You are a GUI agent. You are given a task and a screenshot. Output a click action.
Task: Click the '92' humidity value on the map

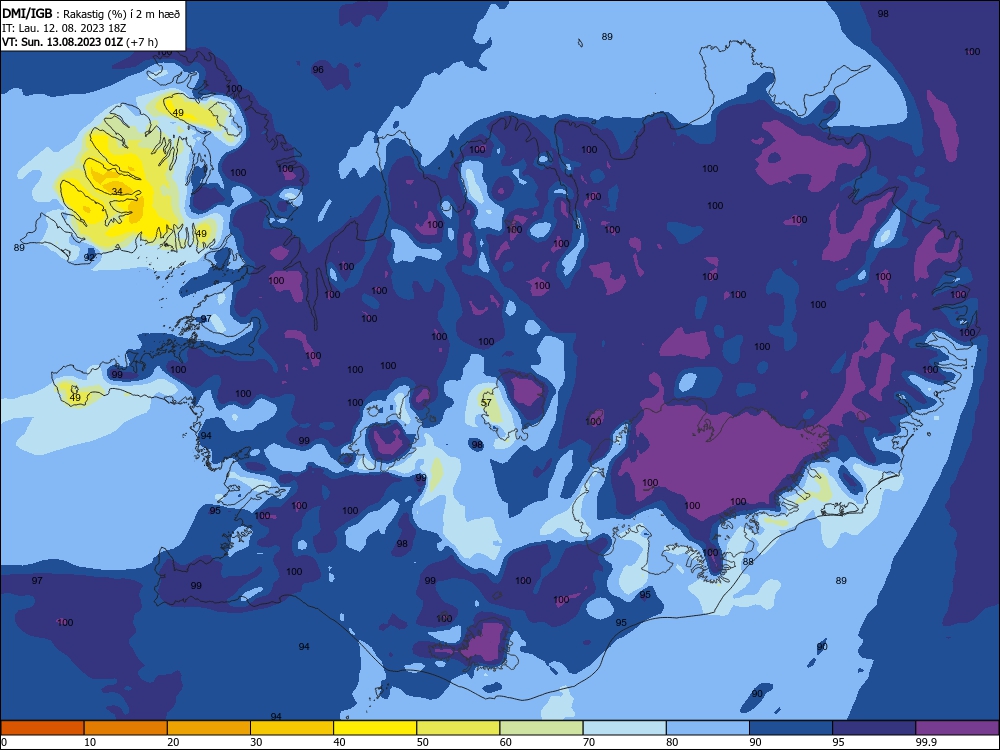(x=89, y=258)
